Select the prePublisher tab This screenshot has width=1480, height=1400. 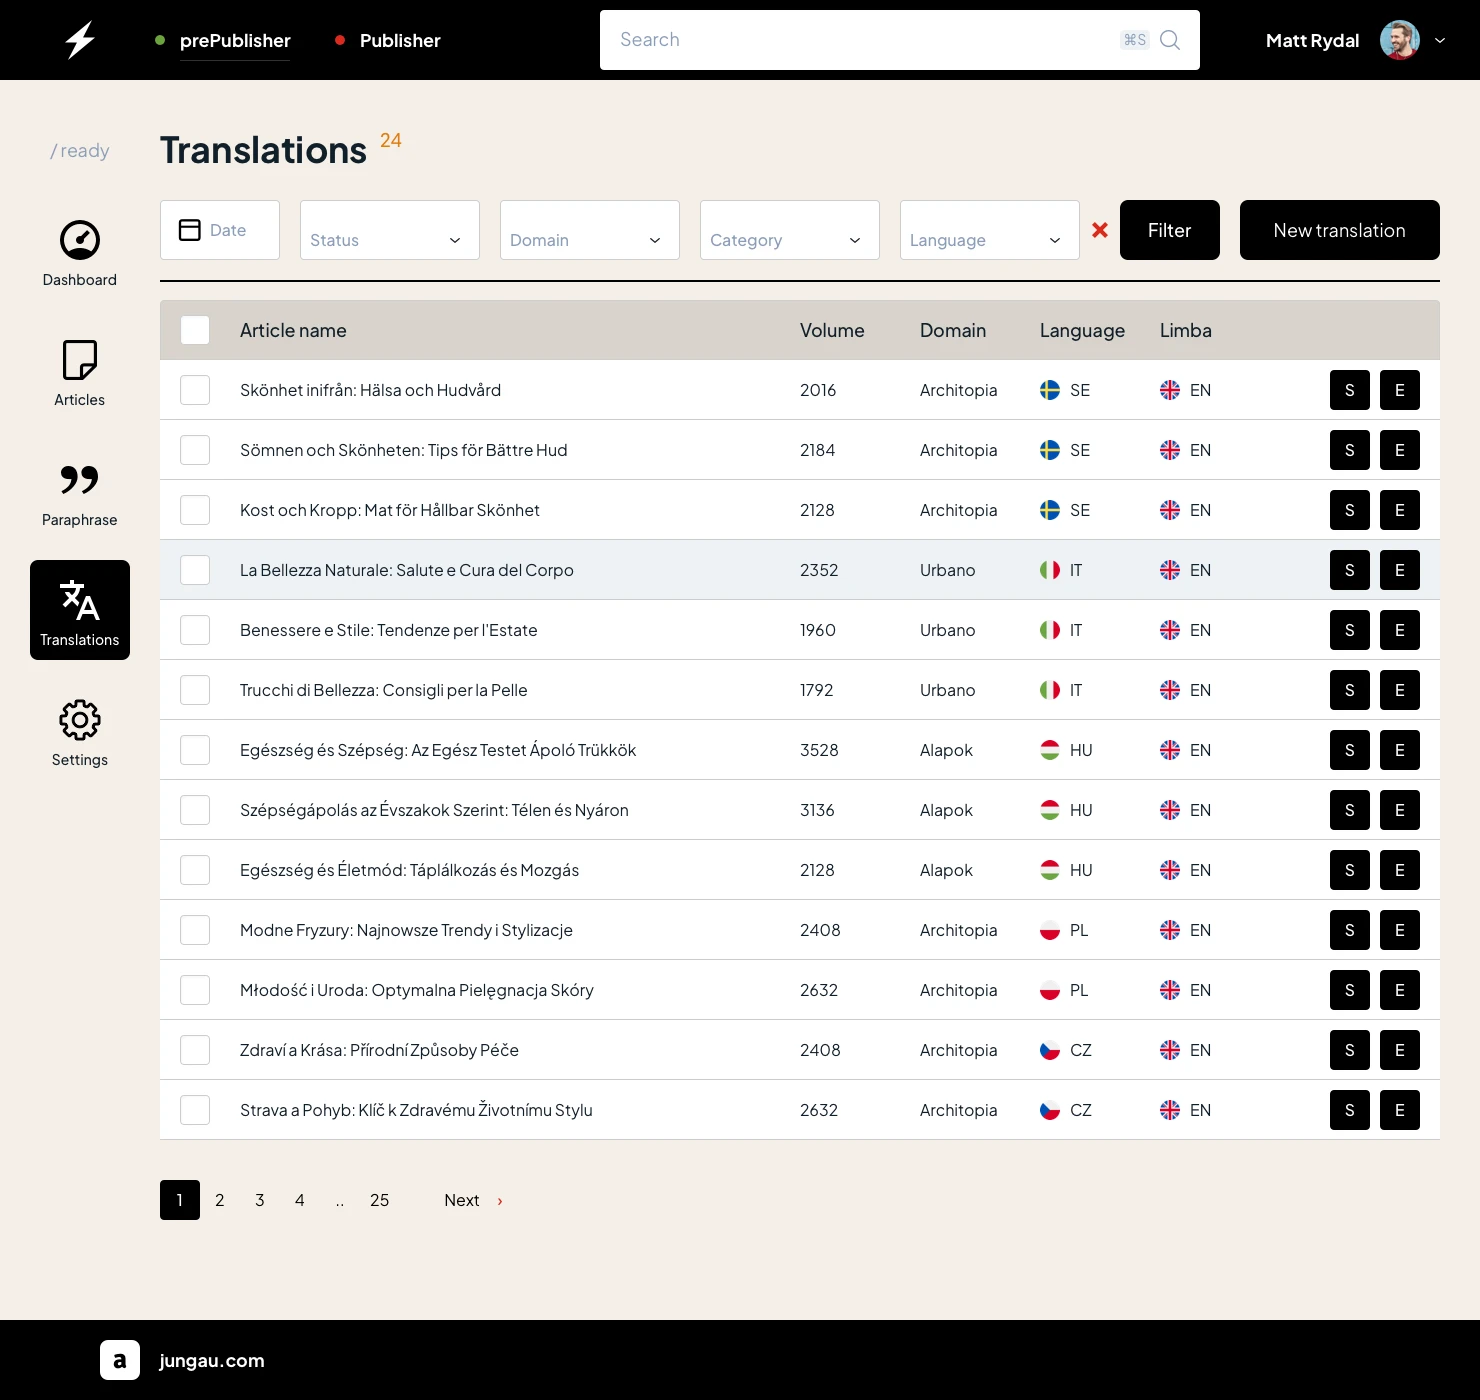pyautogui.click(x=235, y=40)
